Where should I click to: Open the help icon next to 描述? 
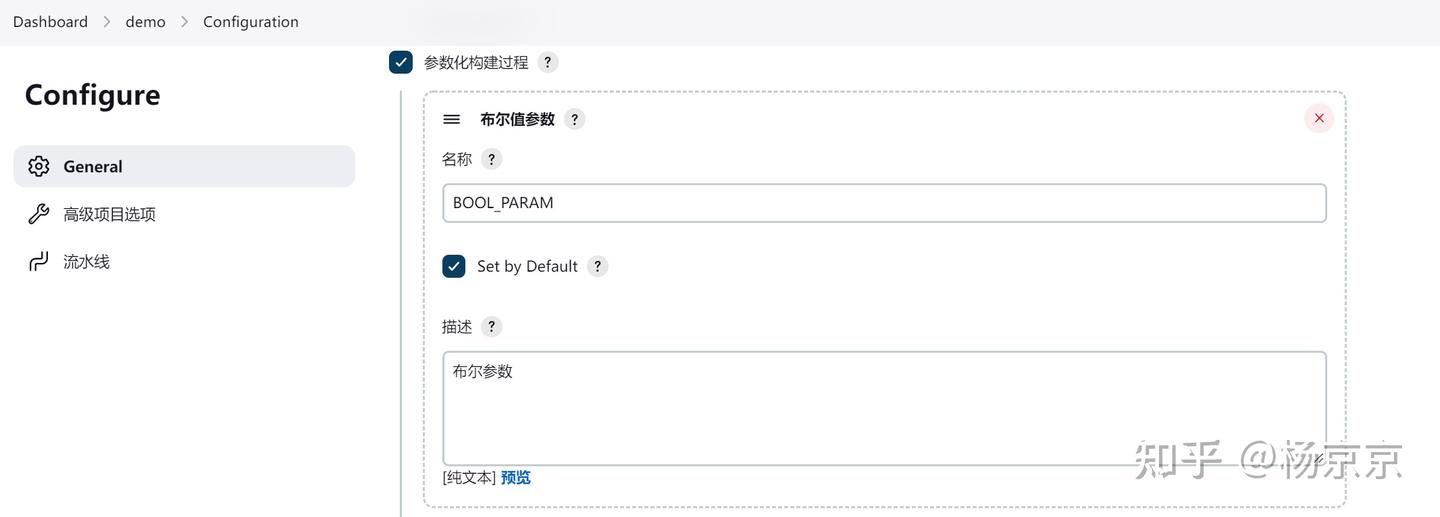491,326
